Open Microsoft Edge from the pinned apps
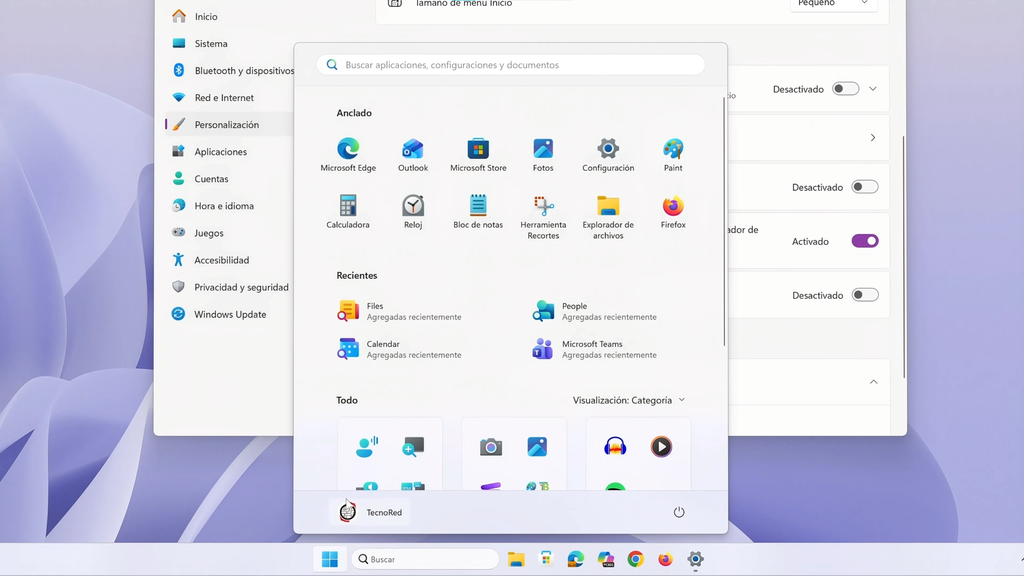This screenshot has height=576, width=1024. click(348, 155)
